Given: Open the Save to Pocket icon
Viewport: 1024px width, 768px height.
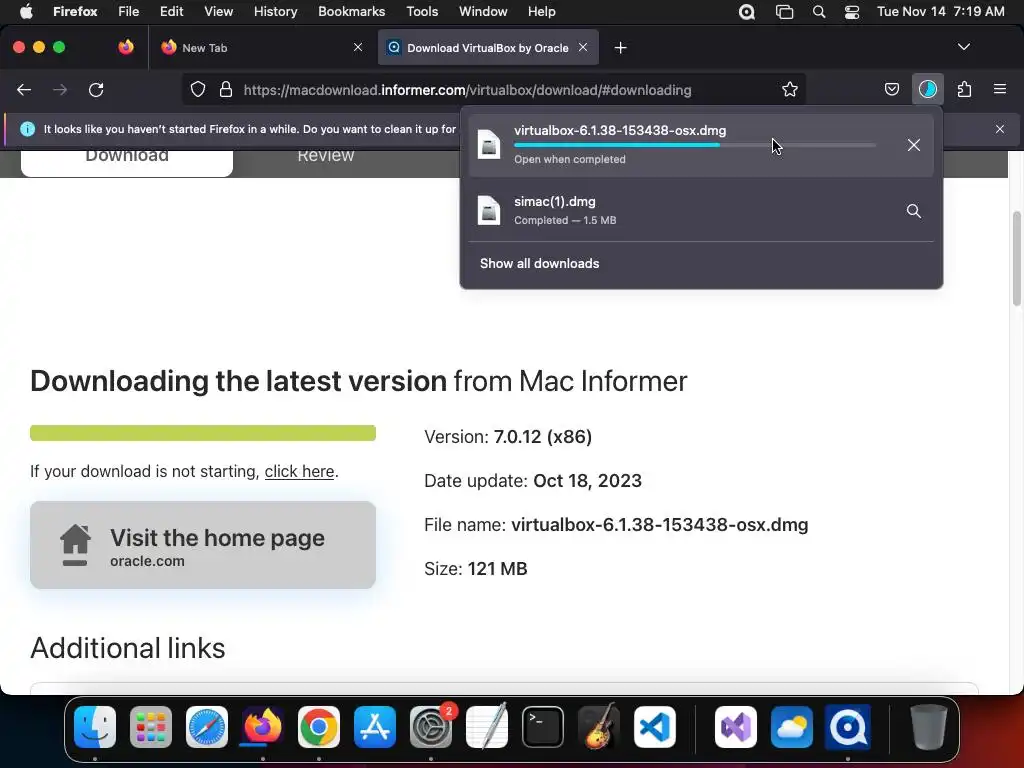Looking at the screenshot, I should [891, 89].
